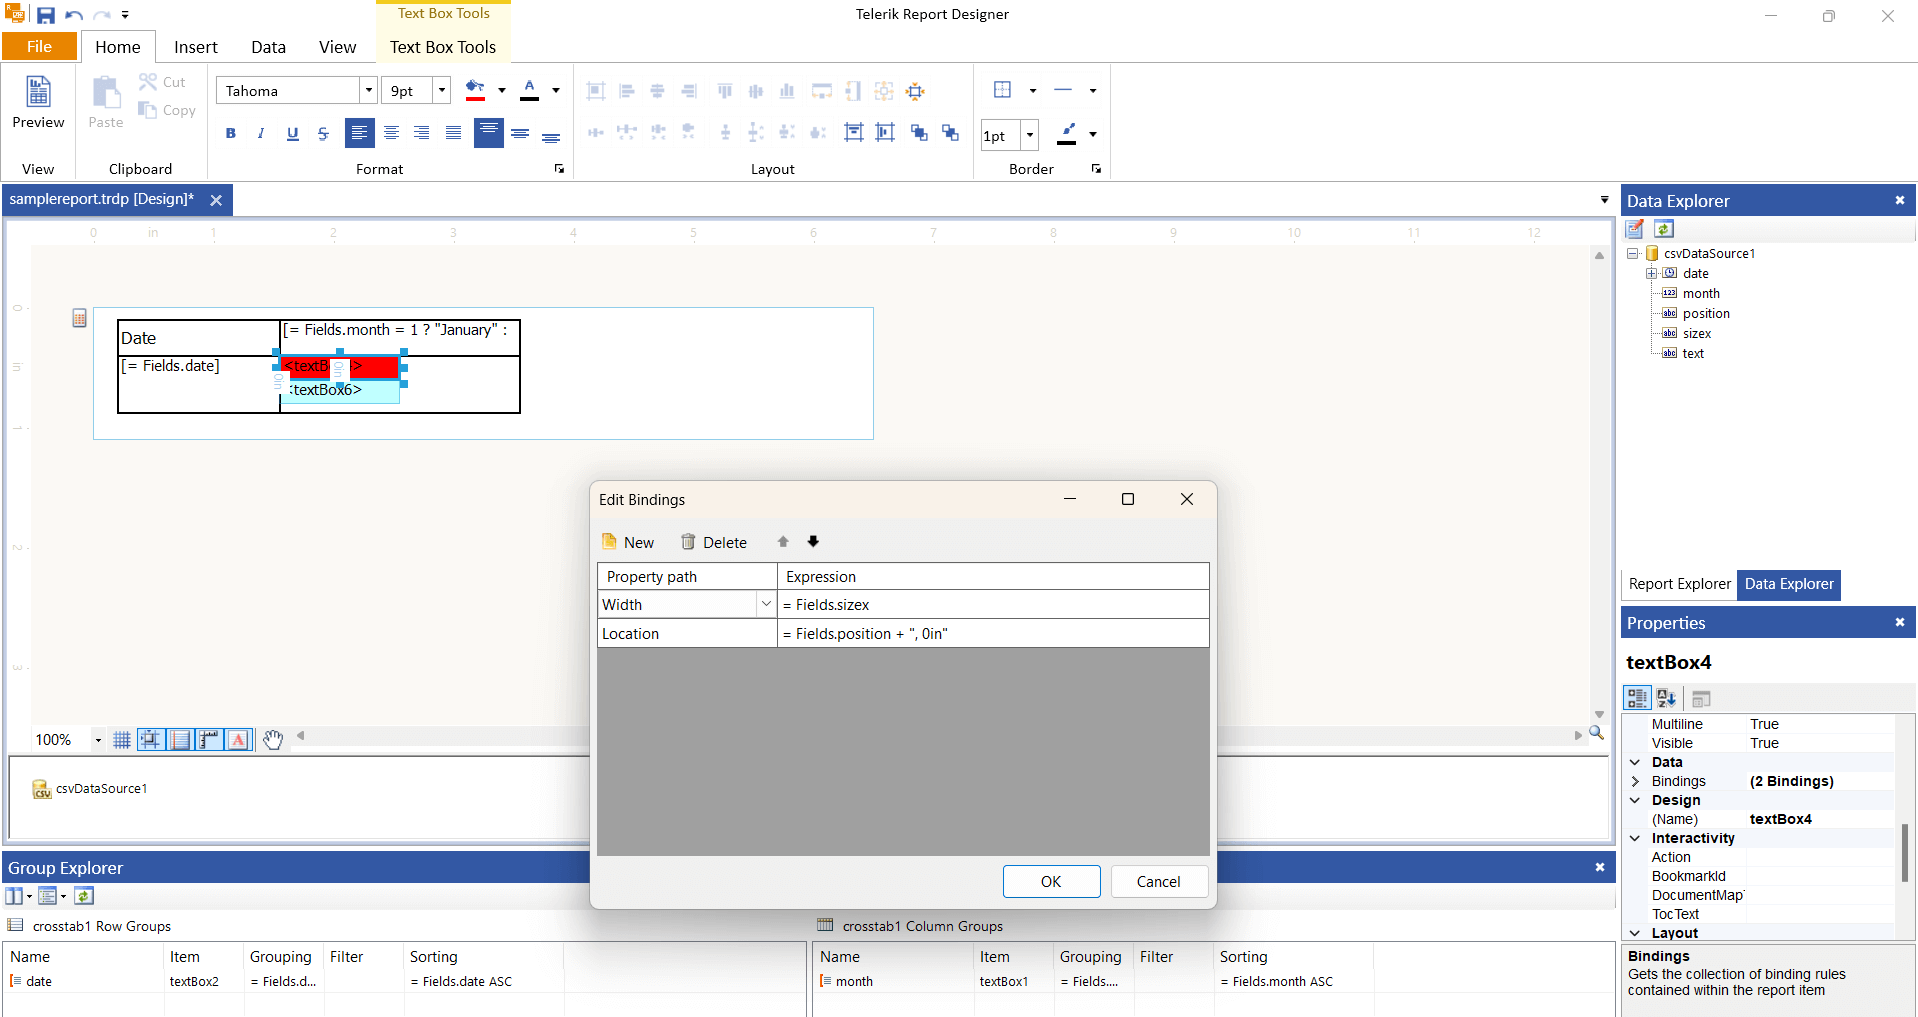Screen dimensions: 1918x1017
Task: Switch to the Insert ribbon tab
Action: pyautogui.click(x=195, y=46)
